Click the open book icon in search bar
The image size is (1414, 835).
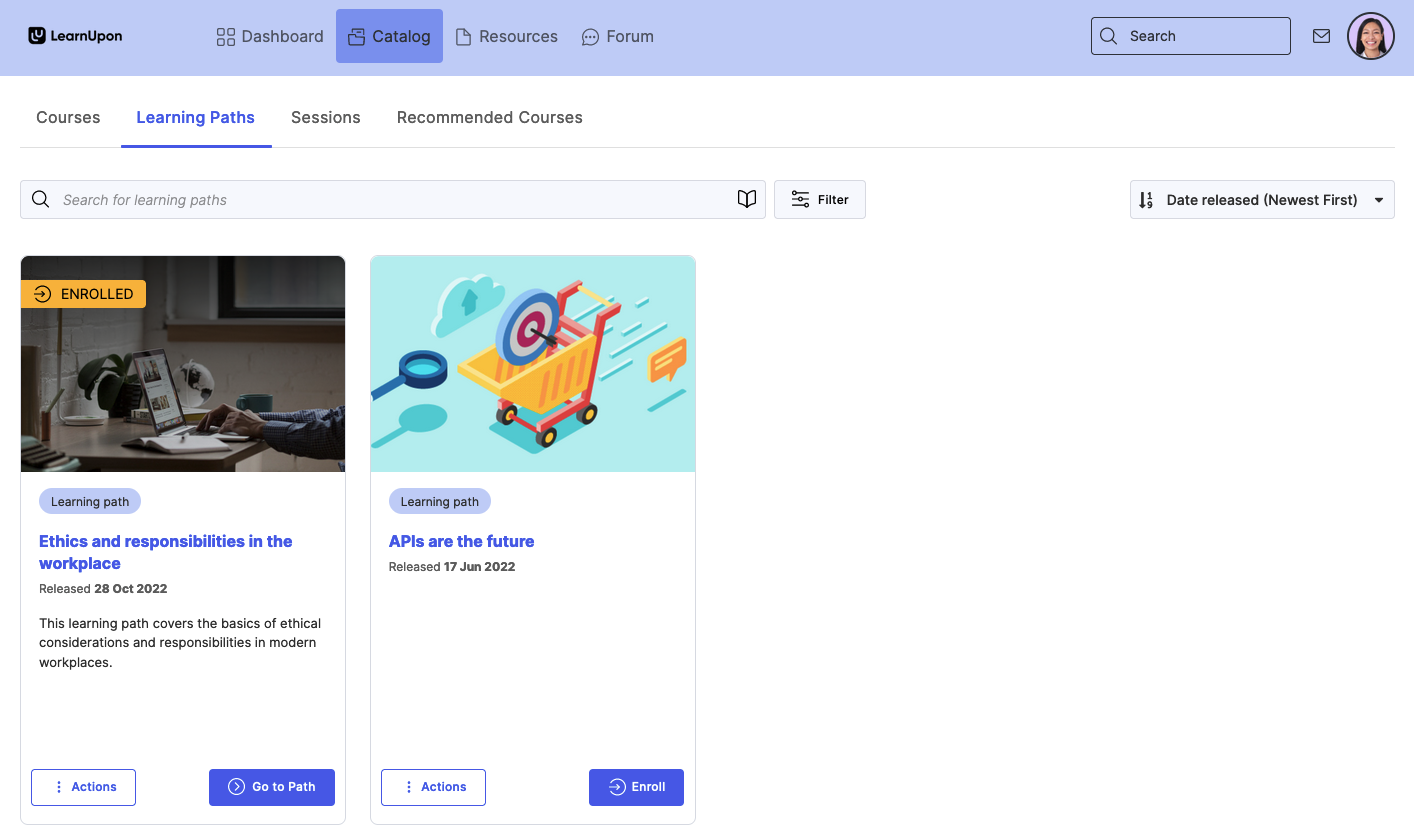(x=746, y=199)
